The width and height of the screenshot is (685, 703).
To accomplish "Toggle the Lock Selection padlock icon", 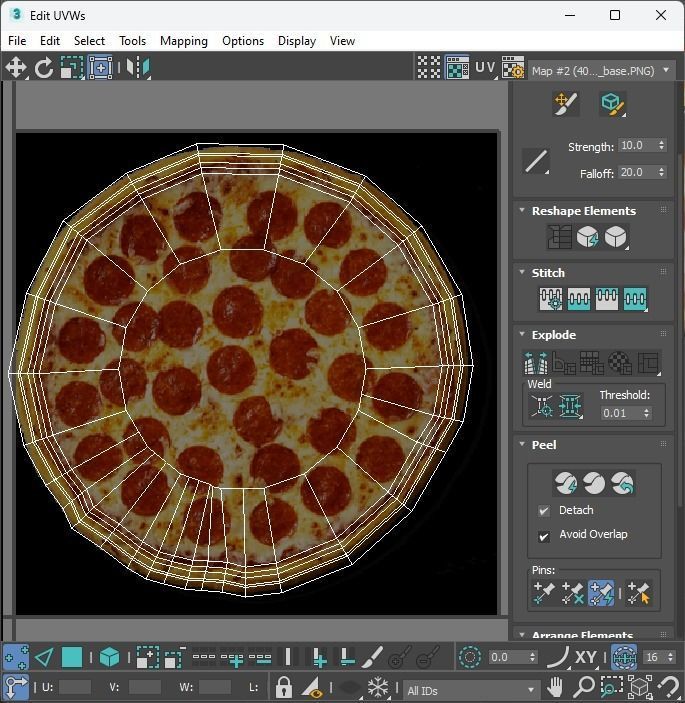I will 283,687.
